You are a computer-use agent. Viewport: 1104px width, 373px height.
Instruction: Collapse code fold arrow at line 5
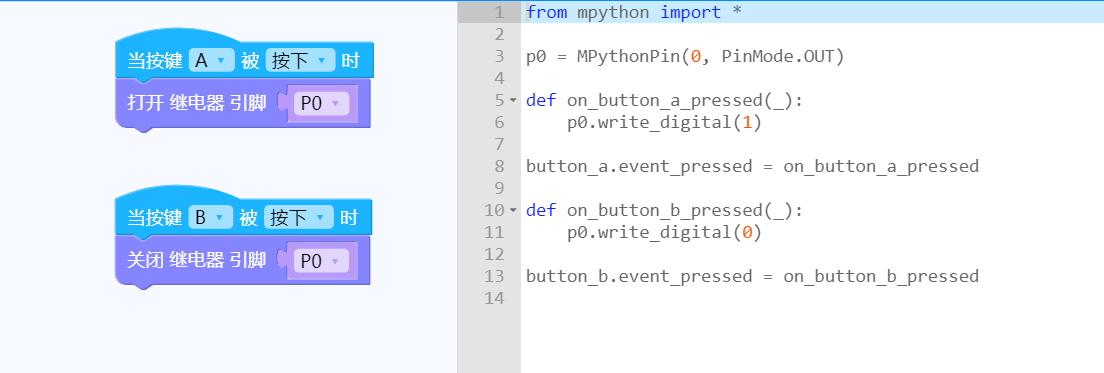pos(513,101)
